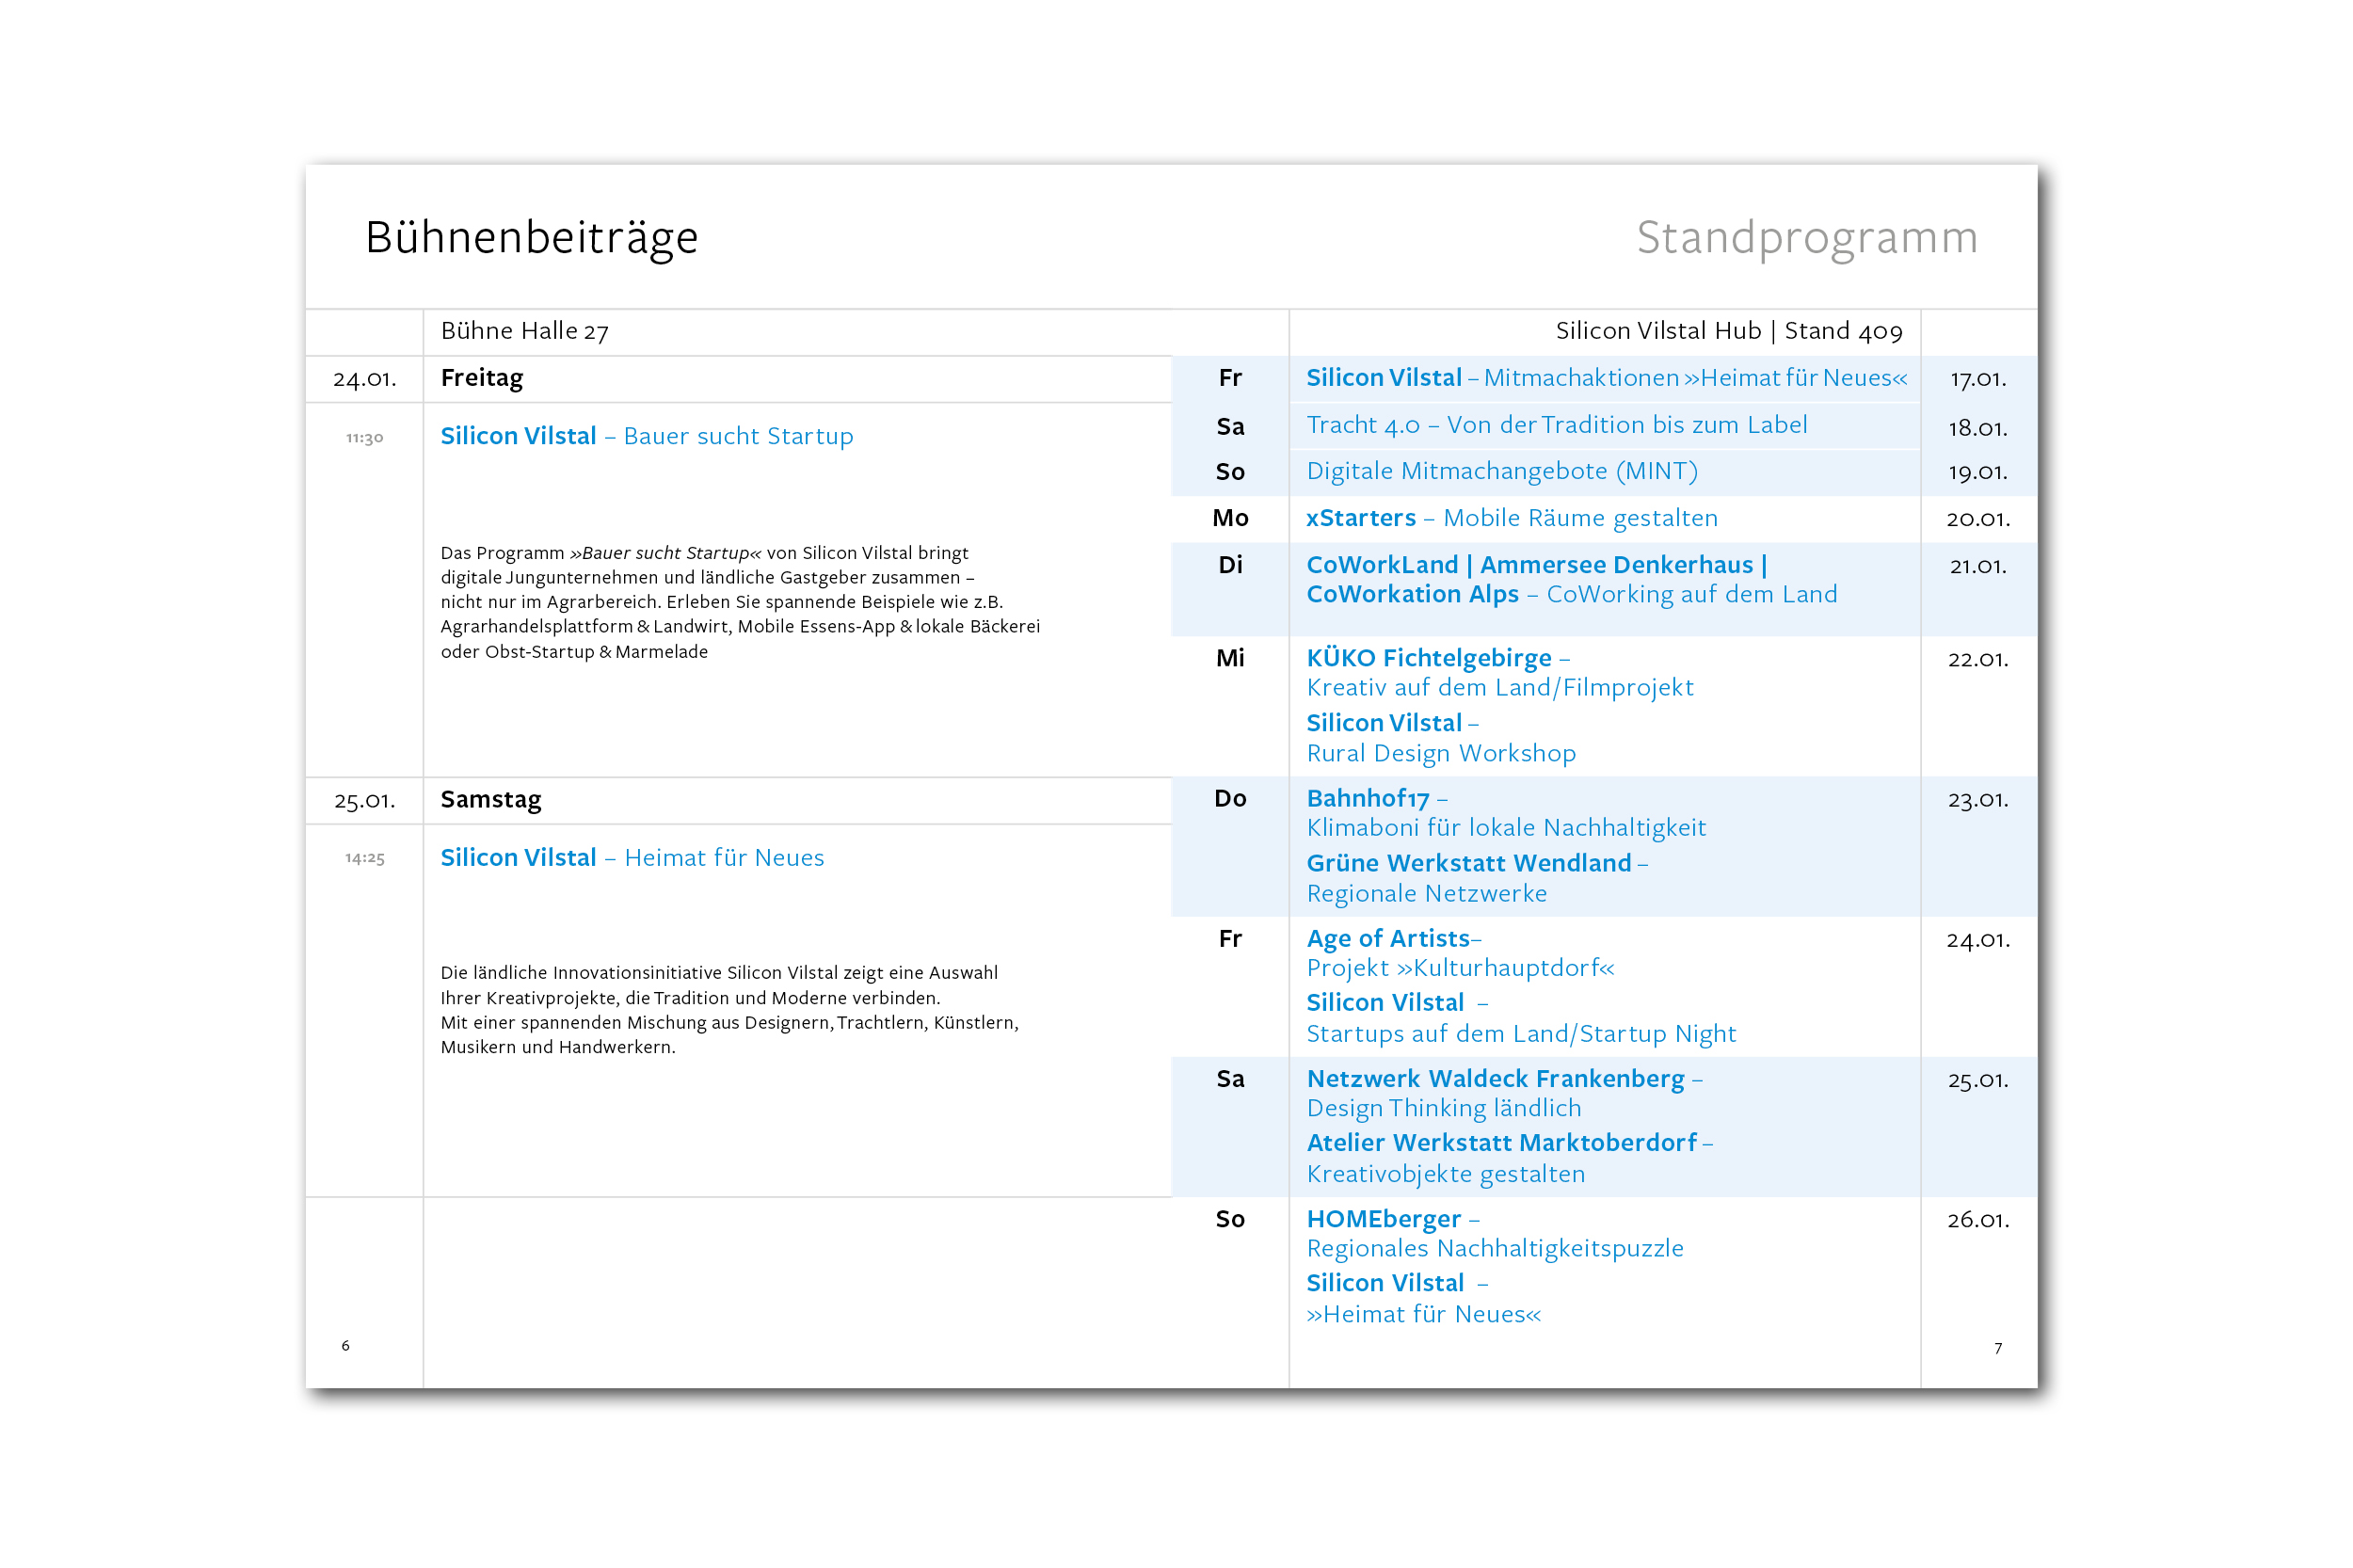
Task: Select the 'Grüne Werkstatt Wendland' title
Action: click(x=1469, y=863)
